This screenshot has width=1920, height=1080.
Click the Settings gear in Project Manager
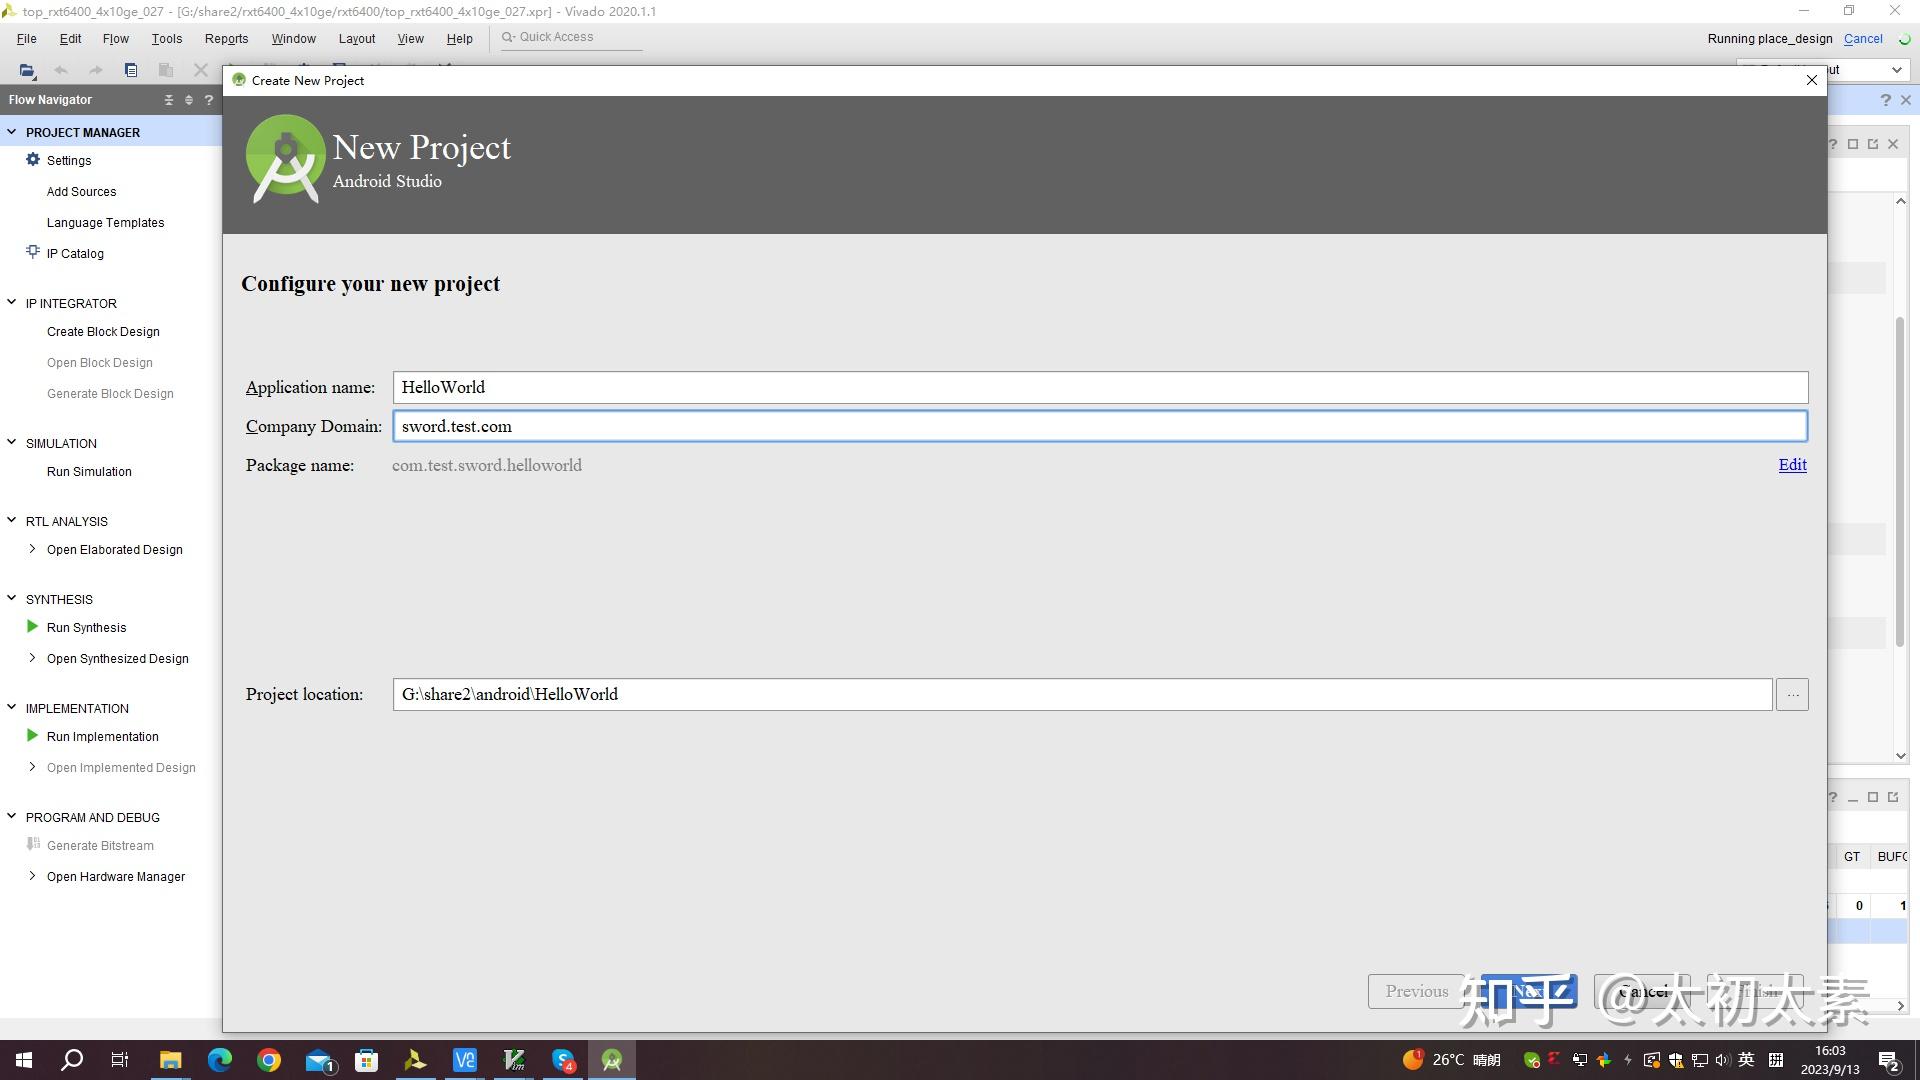tap(33, 160)
